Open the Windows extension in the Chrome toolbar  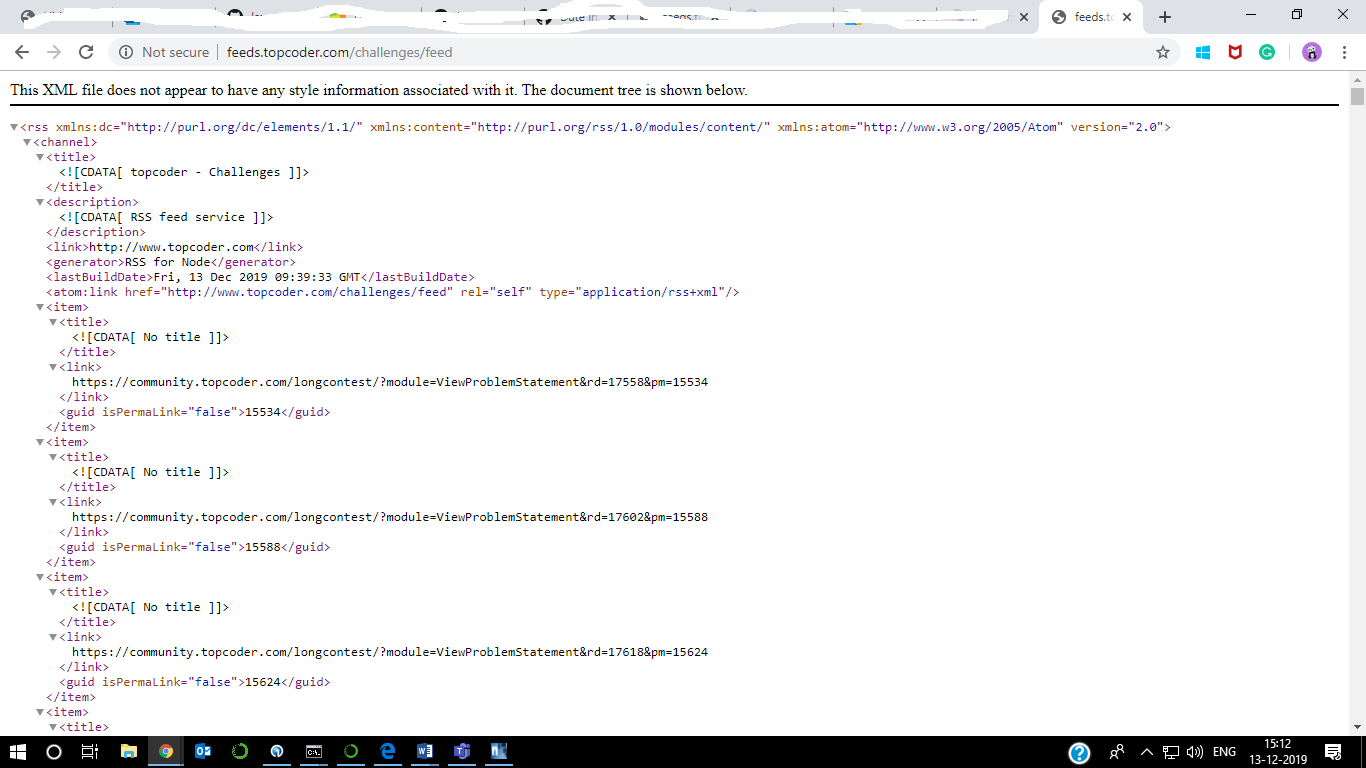(x=1203, y=52)
